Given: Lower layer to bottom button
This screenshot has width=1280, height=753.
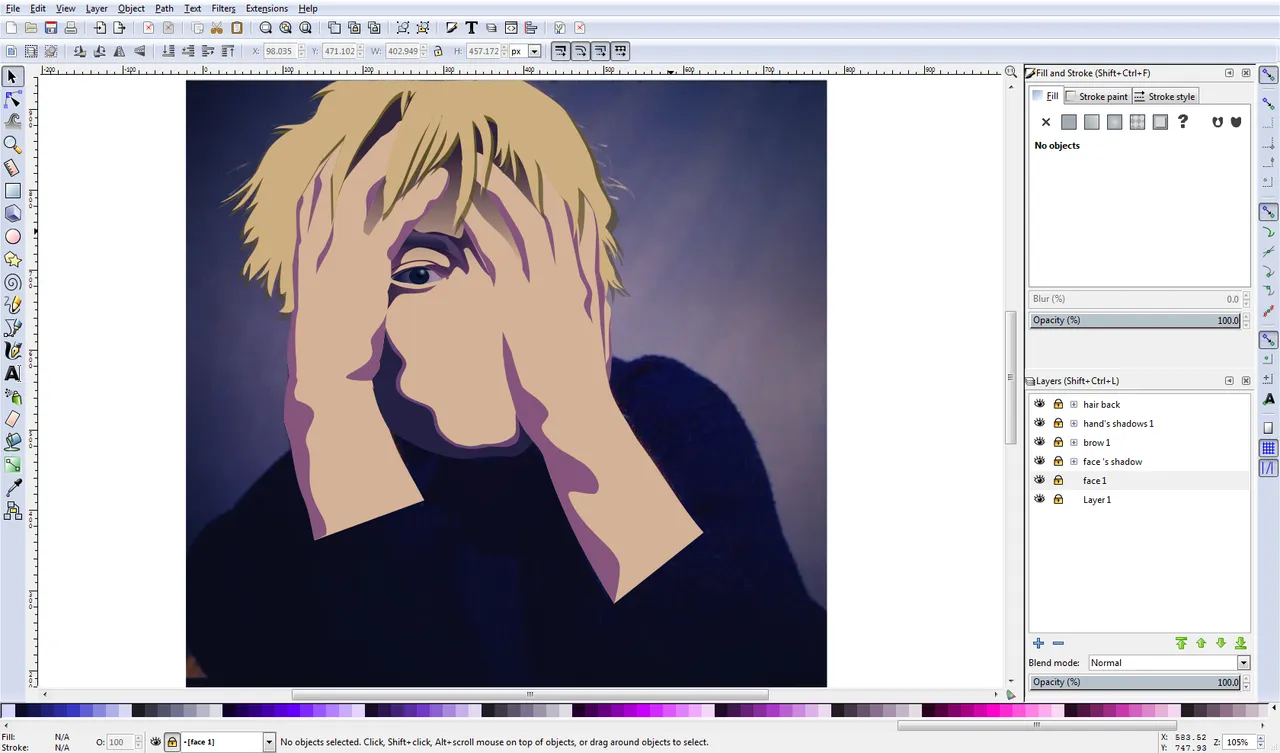Looking at the screenshot, I should (x=1241, y=643).
